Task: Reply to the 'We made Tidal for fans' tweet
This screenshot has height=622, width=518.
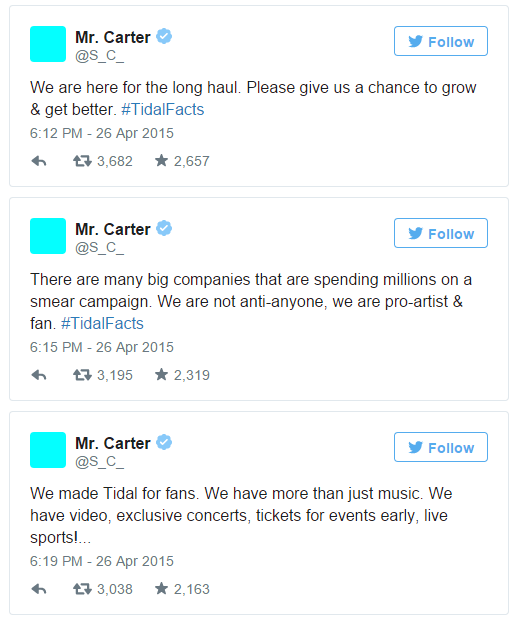Action: (39, 589)
